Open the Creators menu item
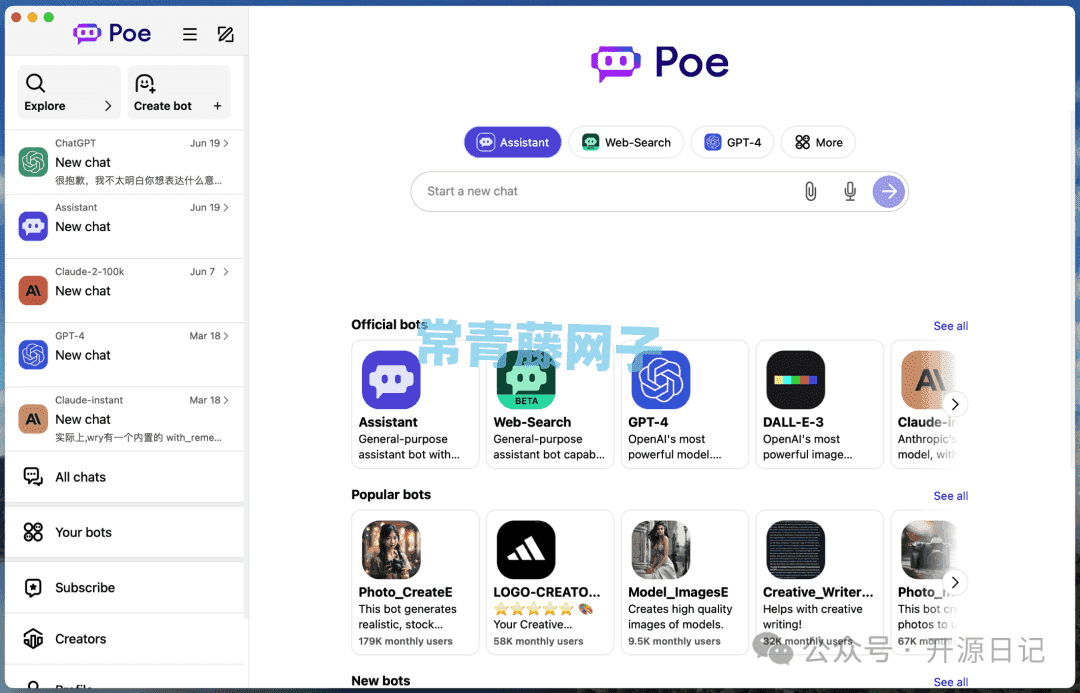The height and width of the screenshot is (693, 1080). point(125,639)
